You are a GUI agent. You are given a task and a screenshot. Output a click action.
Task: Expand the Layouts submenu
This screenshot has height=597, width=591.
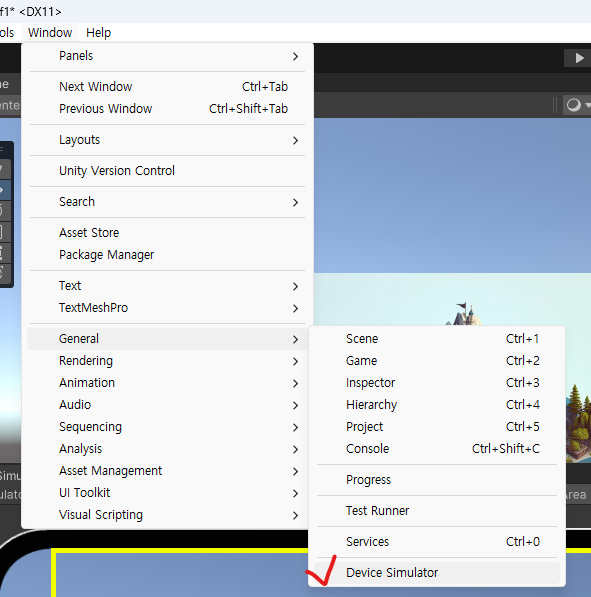click(x=168, y=140)
